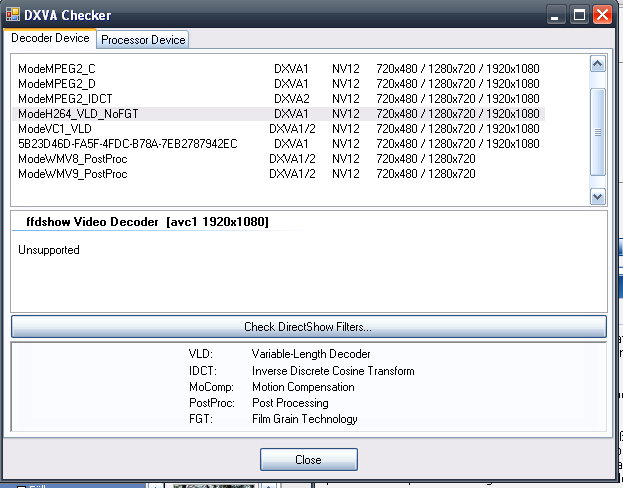Click DXVA1/2 in the ModeVC1_VLD row
Image resolution: width=623 pixels, height=488 pixels.
point(292,129)
